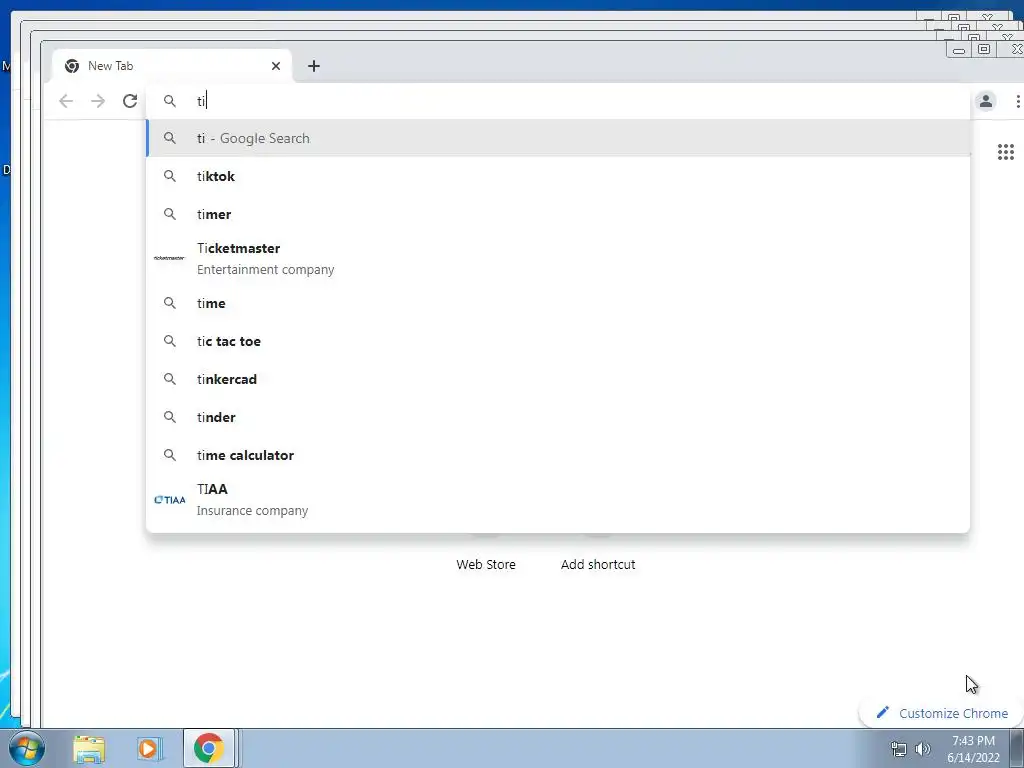Select the 'tiktok' suggestion

tap(558, 176)
